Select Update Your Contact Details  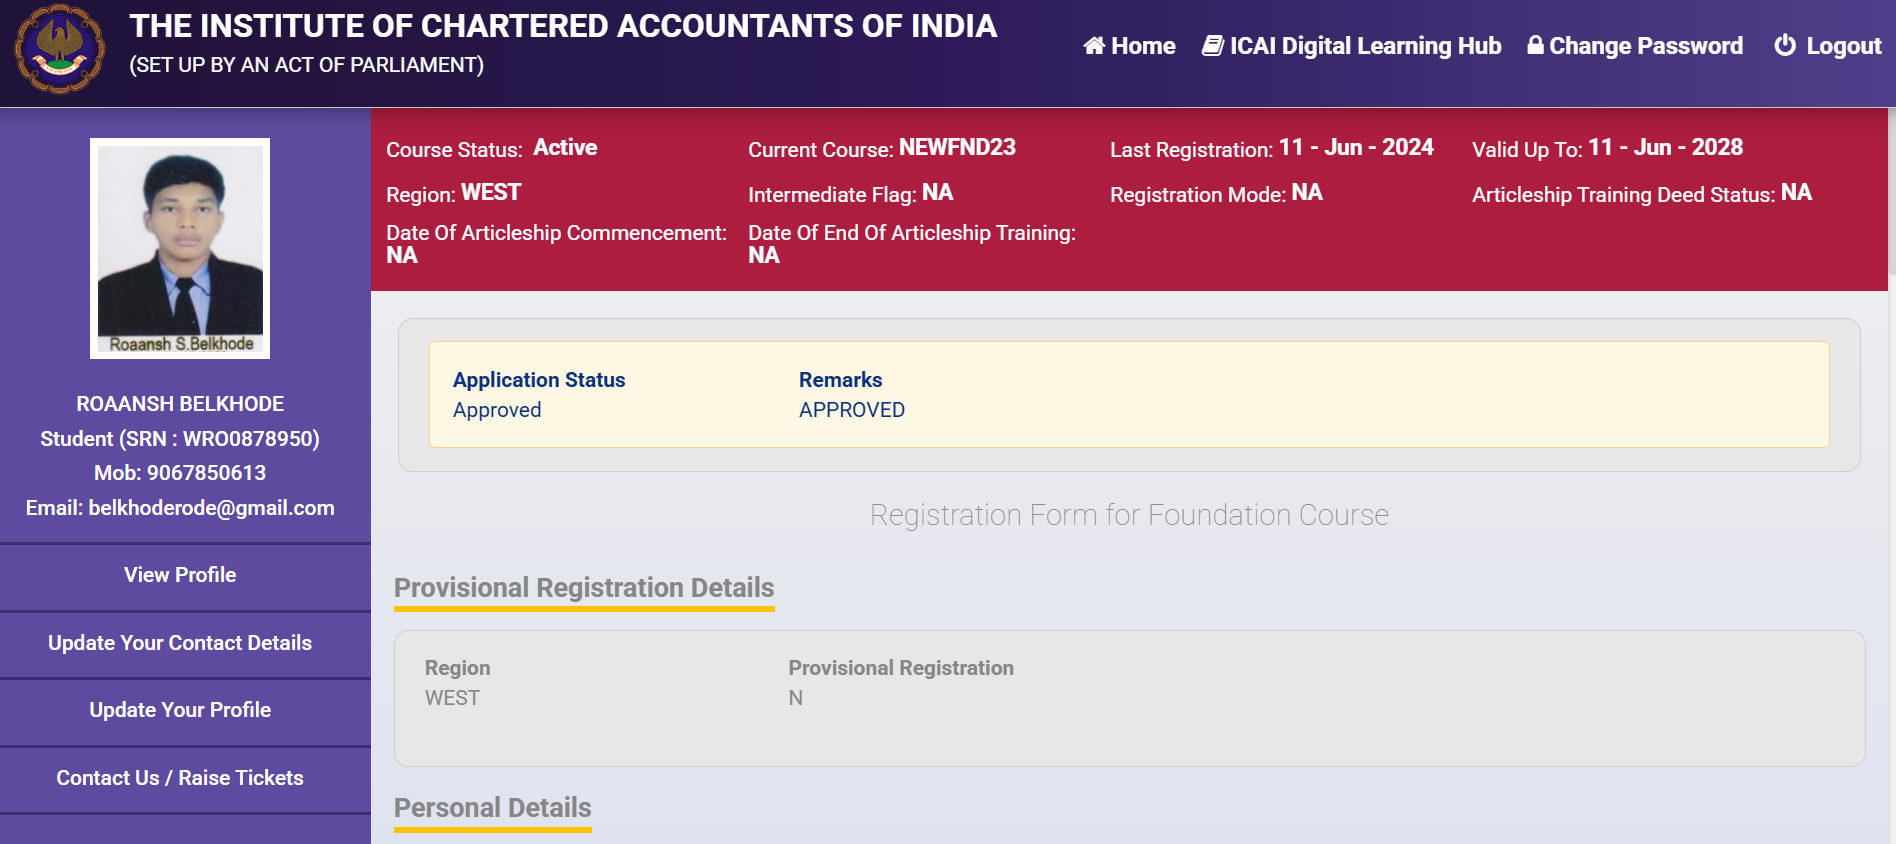click(180, 643)
